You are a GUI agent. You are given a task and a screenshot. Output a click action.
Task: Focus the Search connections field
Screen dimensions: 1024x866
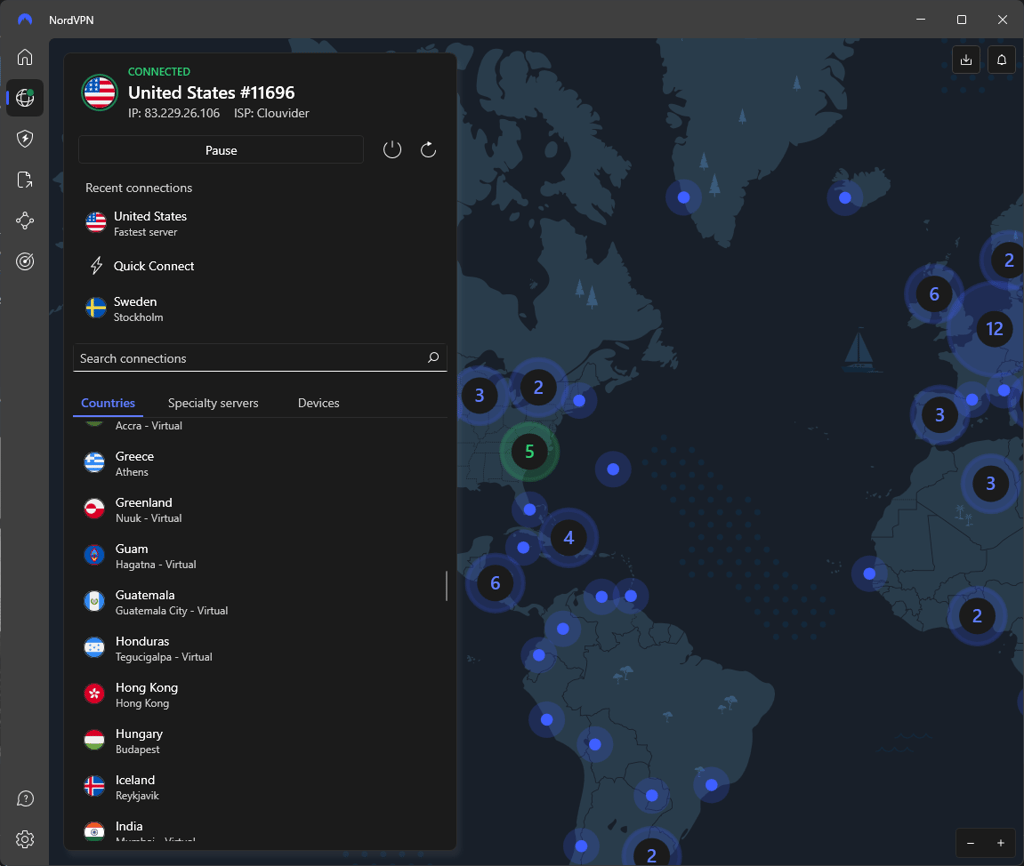click(260, 358)
